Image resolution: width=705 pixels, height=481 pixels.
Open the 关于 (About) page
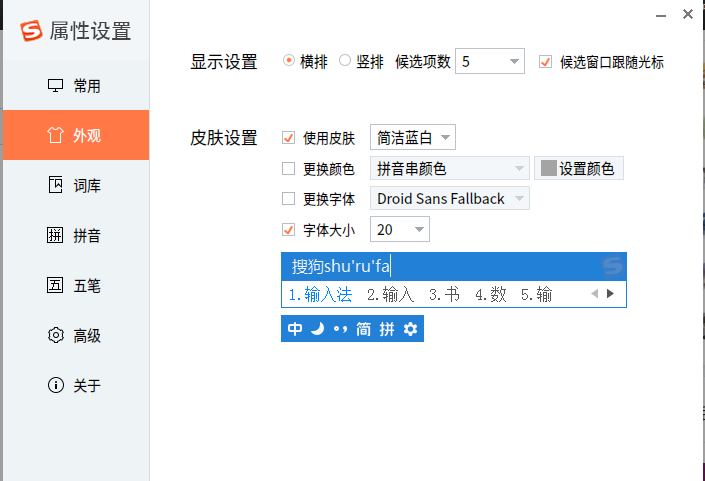[76, 385]
